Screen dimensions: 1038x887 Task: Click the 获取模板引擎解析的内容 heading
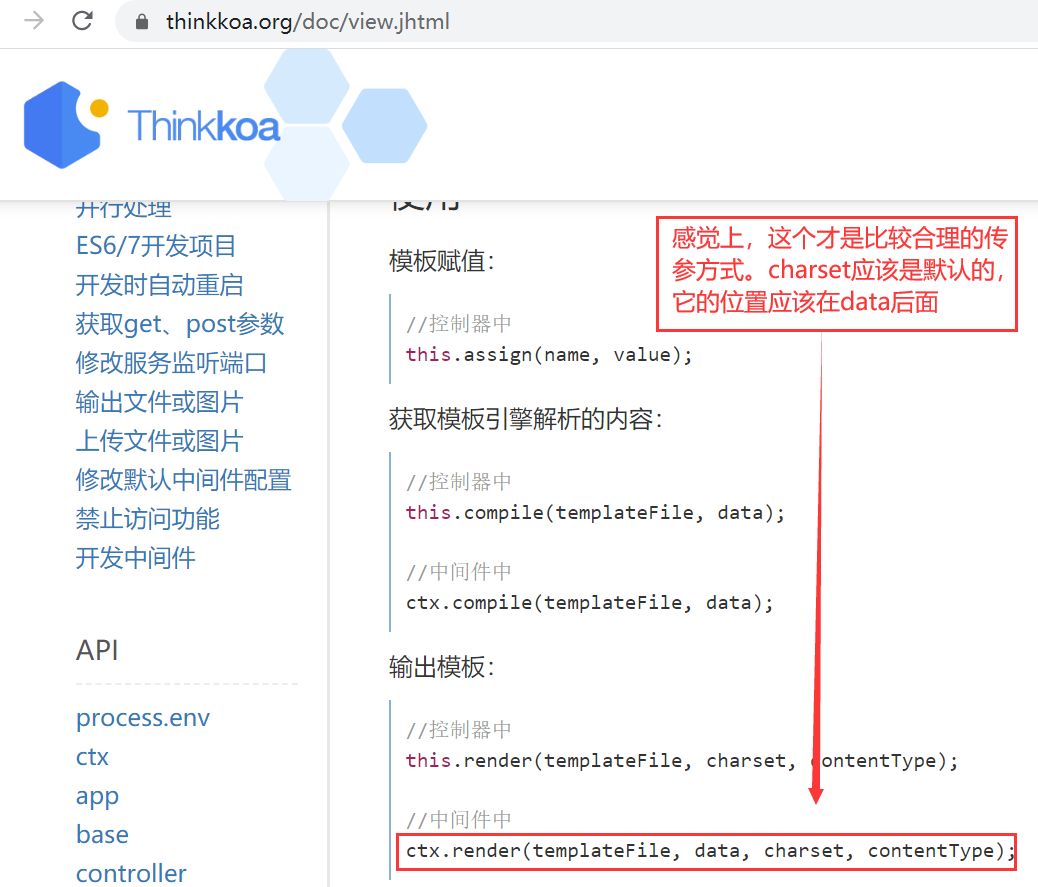[526, 419]
